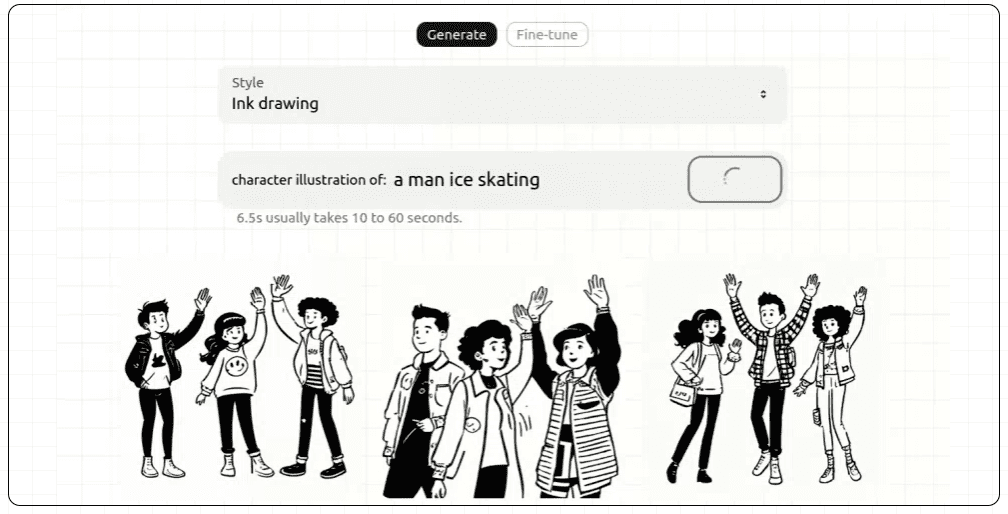This screenshot has width=1008, height=514.
Task: Click the man in plaid shirt
Action: point(768,370)
